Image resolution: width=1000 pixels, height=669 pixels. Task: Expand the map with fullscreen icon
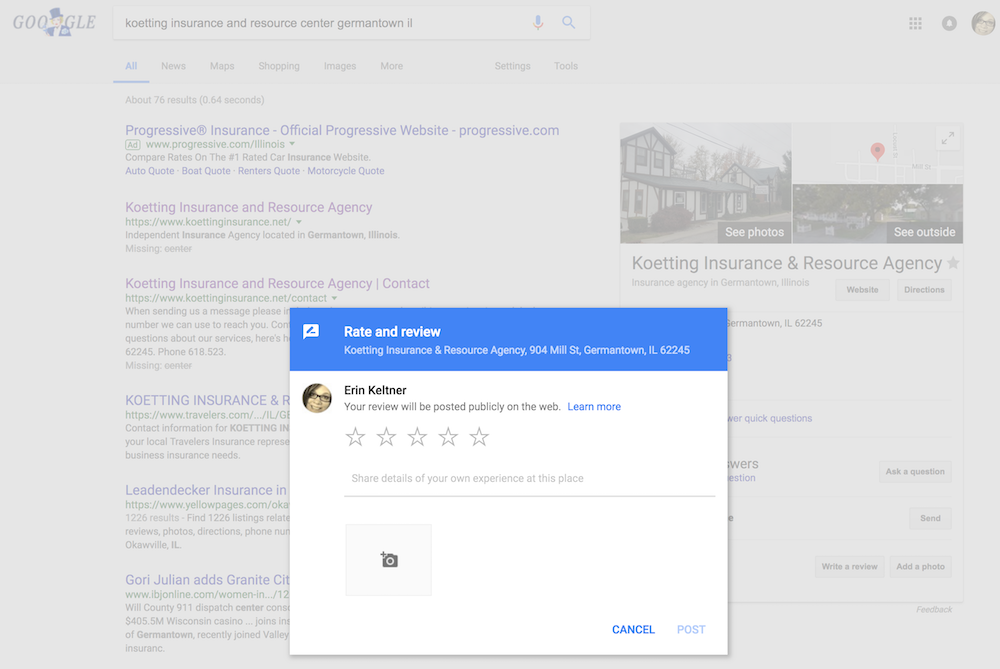(948, 138)
